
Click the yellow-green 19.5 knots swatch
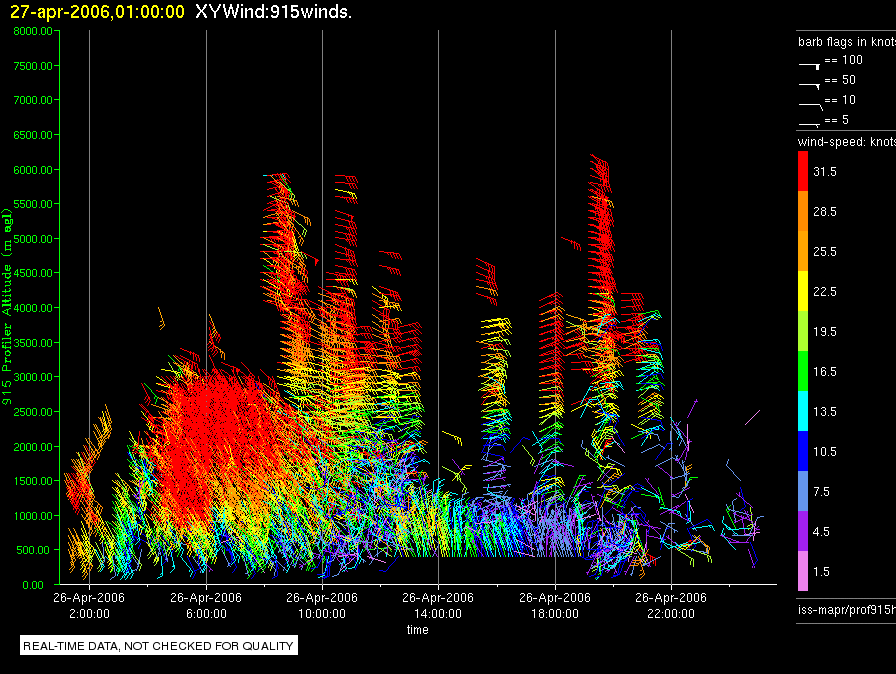tap(803, 331)
